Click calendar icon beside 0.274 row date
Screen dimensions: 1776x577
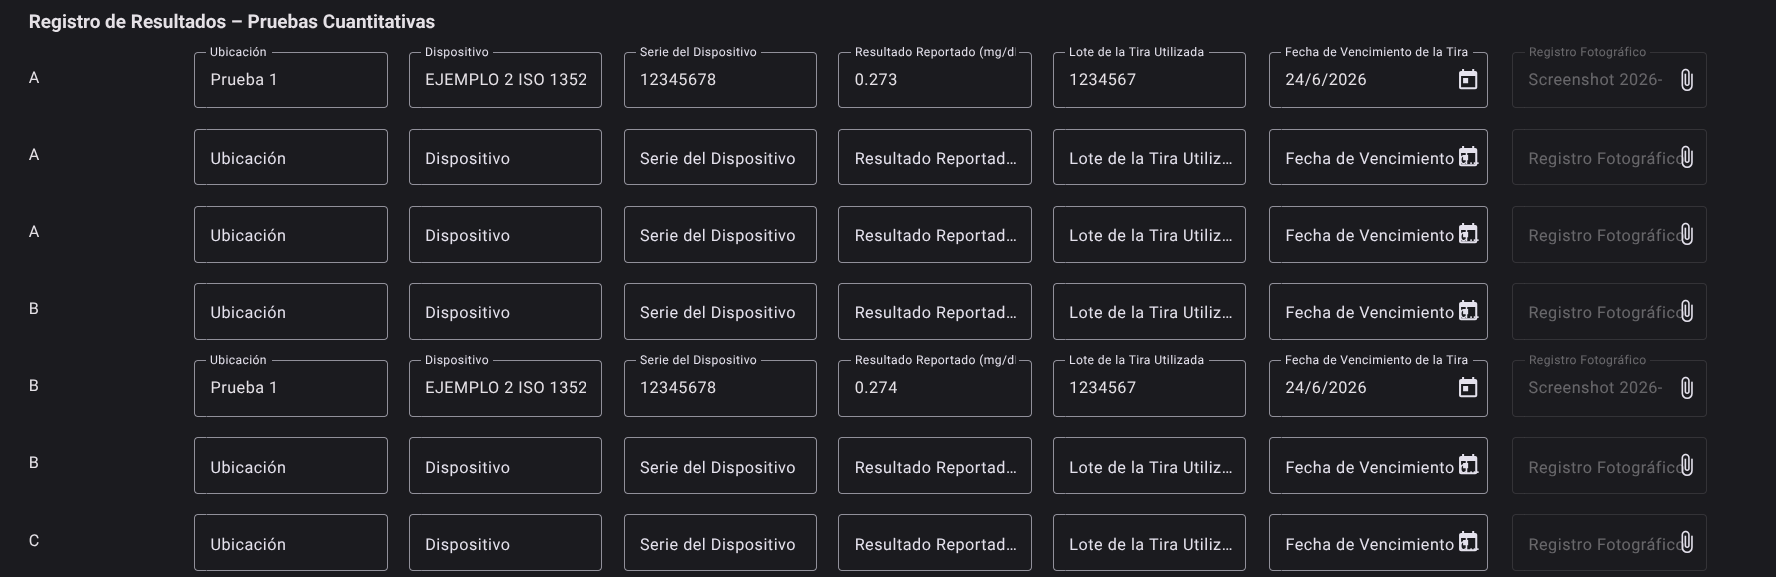(x=1467, y=388)
